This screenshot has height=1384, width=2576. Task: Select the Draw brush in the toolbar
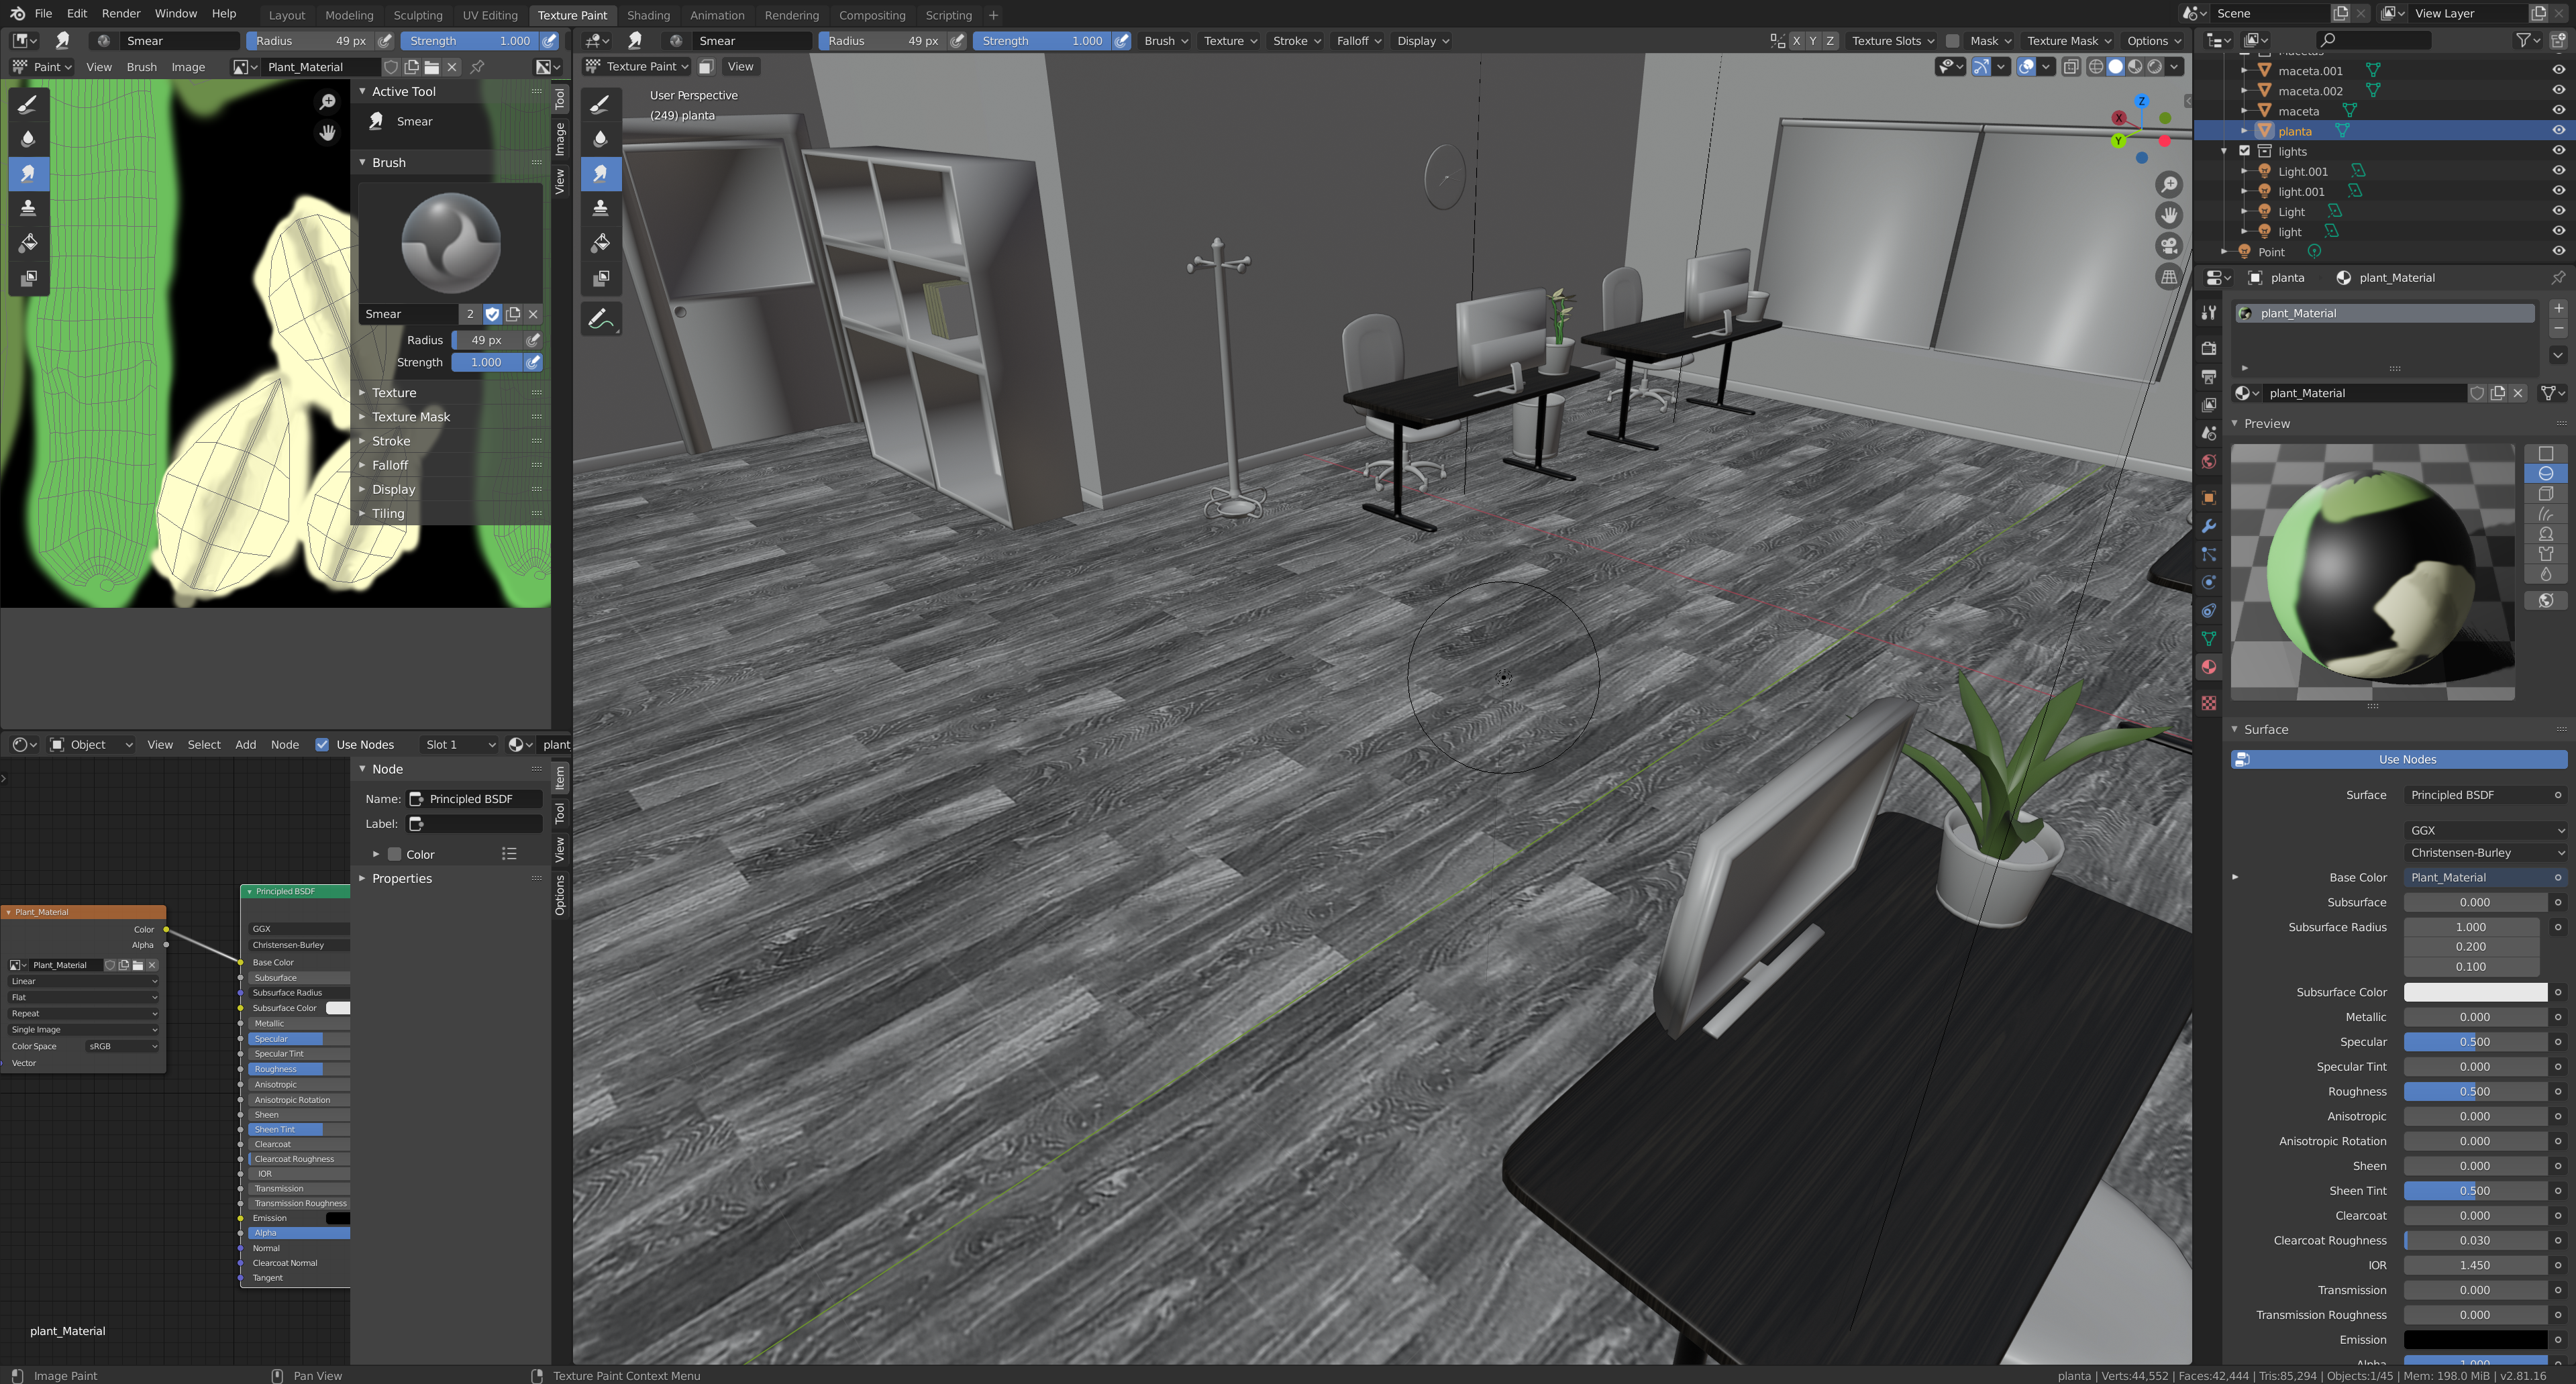coord(28,104)
